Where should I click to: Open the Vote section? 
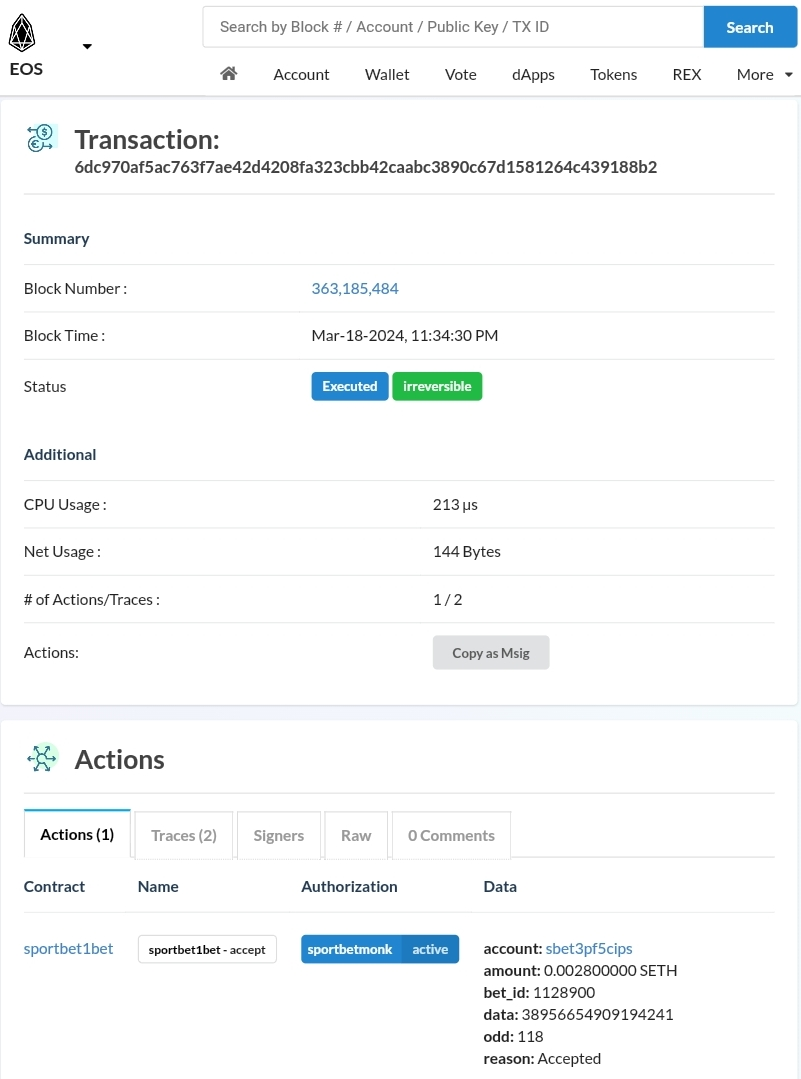pos(460,74)
